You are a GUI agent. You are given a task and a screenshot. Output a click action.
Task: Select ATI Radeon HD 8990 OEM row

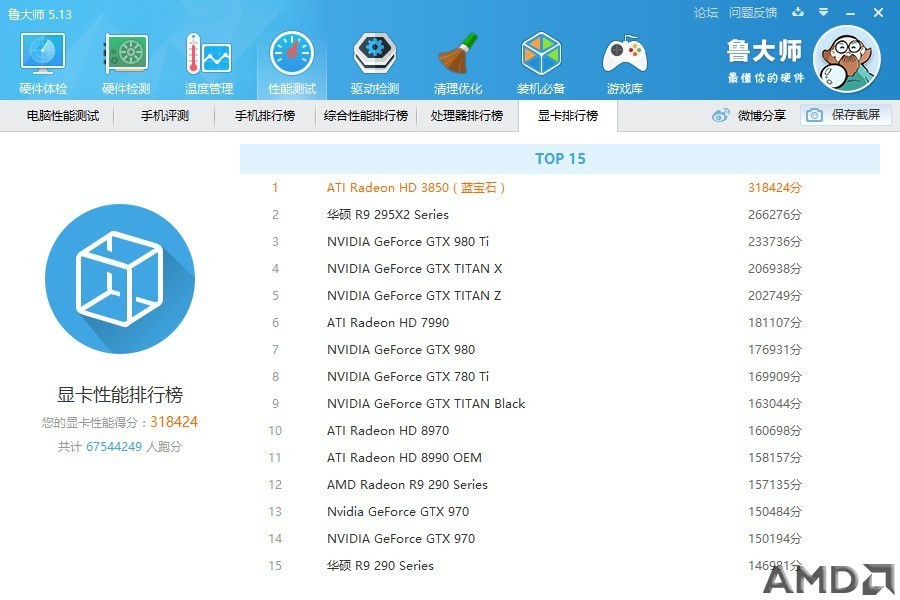(560, 458)
